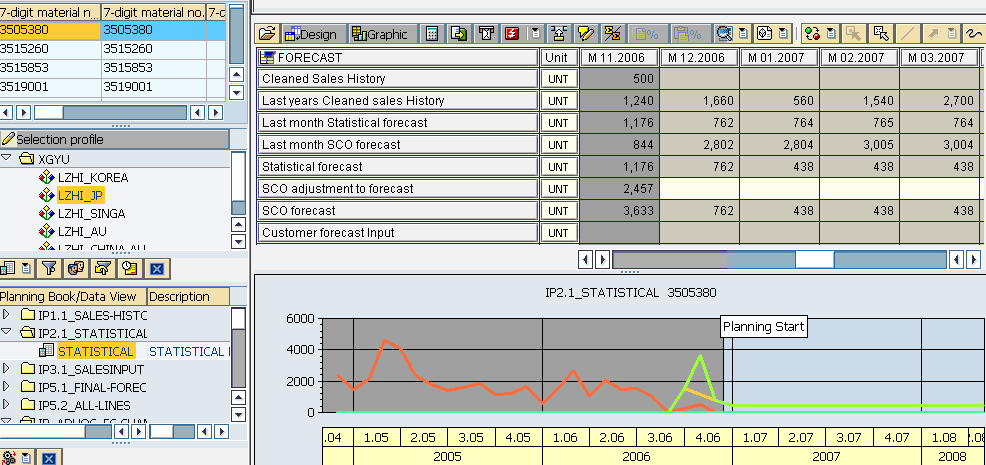Click the filter funnel icon in selection toolbar
The width and height of the screenshot is (986, 465).
point(50,268)
